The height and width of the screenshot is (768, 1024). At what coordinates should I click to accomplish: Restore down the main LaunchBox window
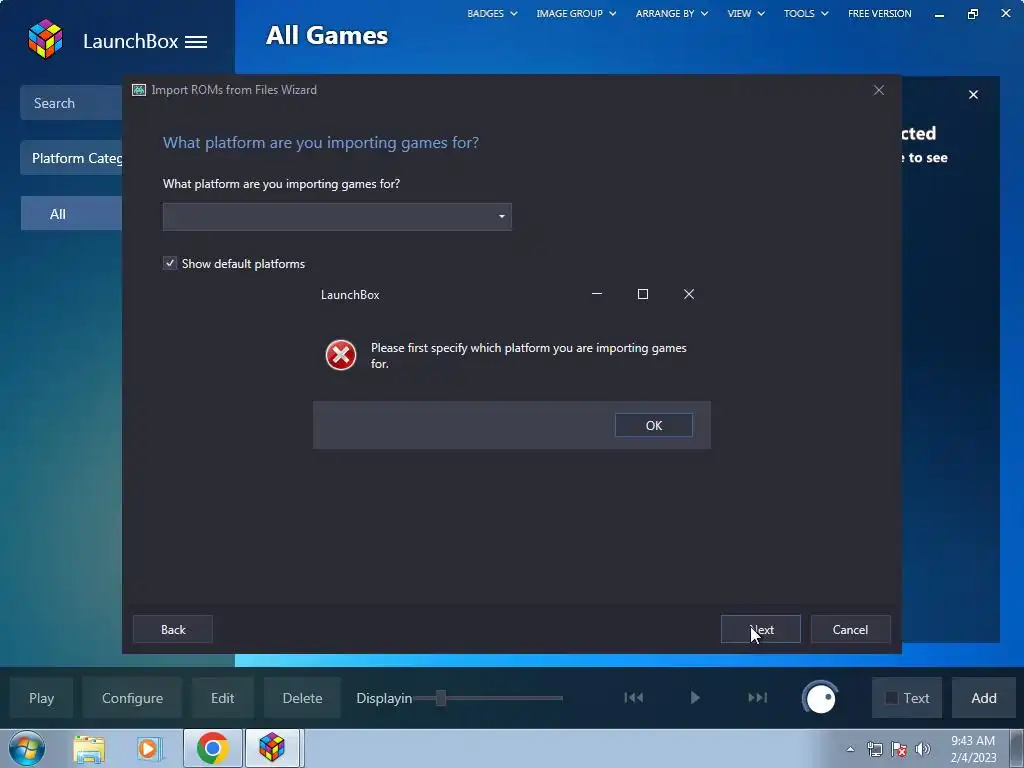pyautogui.click(x=973, y=14)
